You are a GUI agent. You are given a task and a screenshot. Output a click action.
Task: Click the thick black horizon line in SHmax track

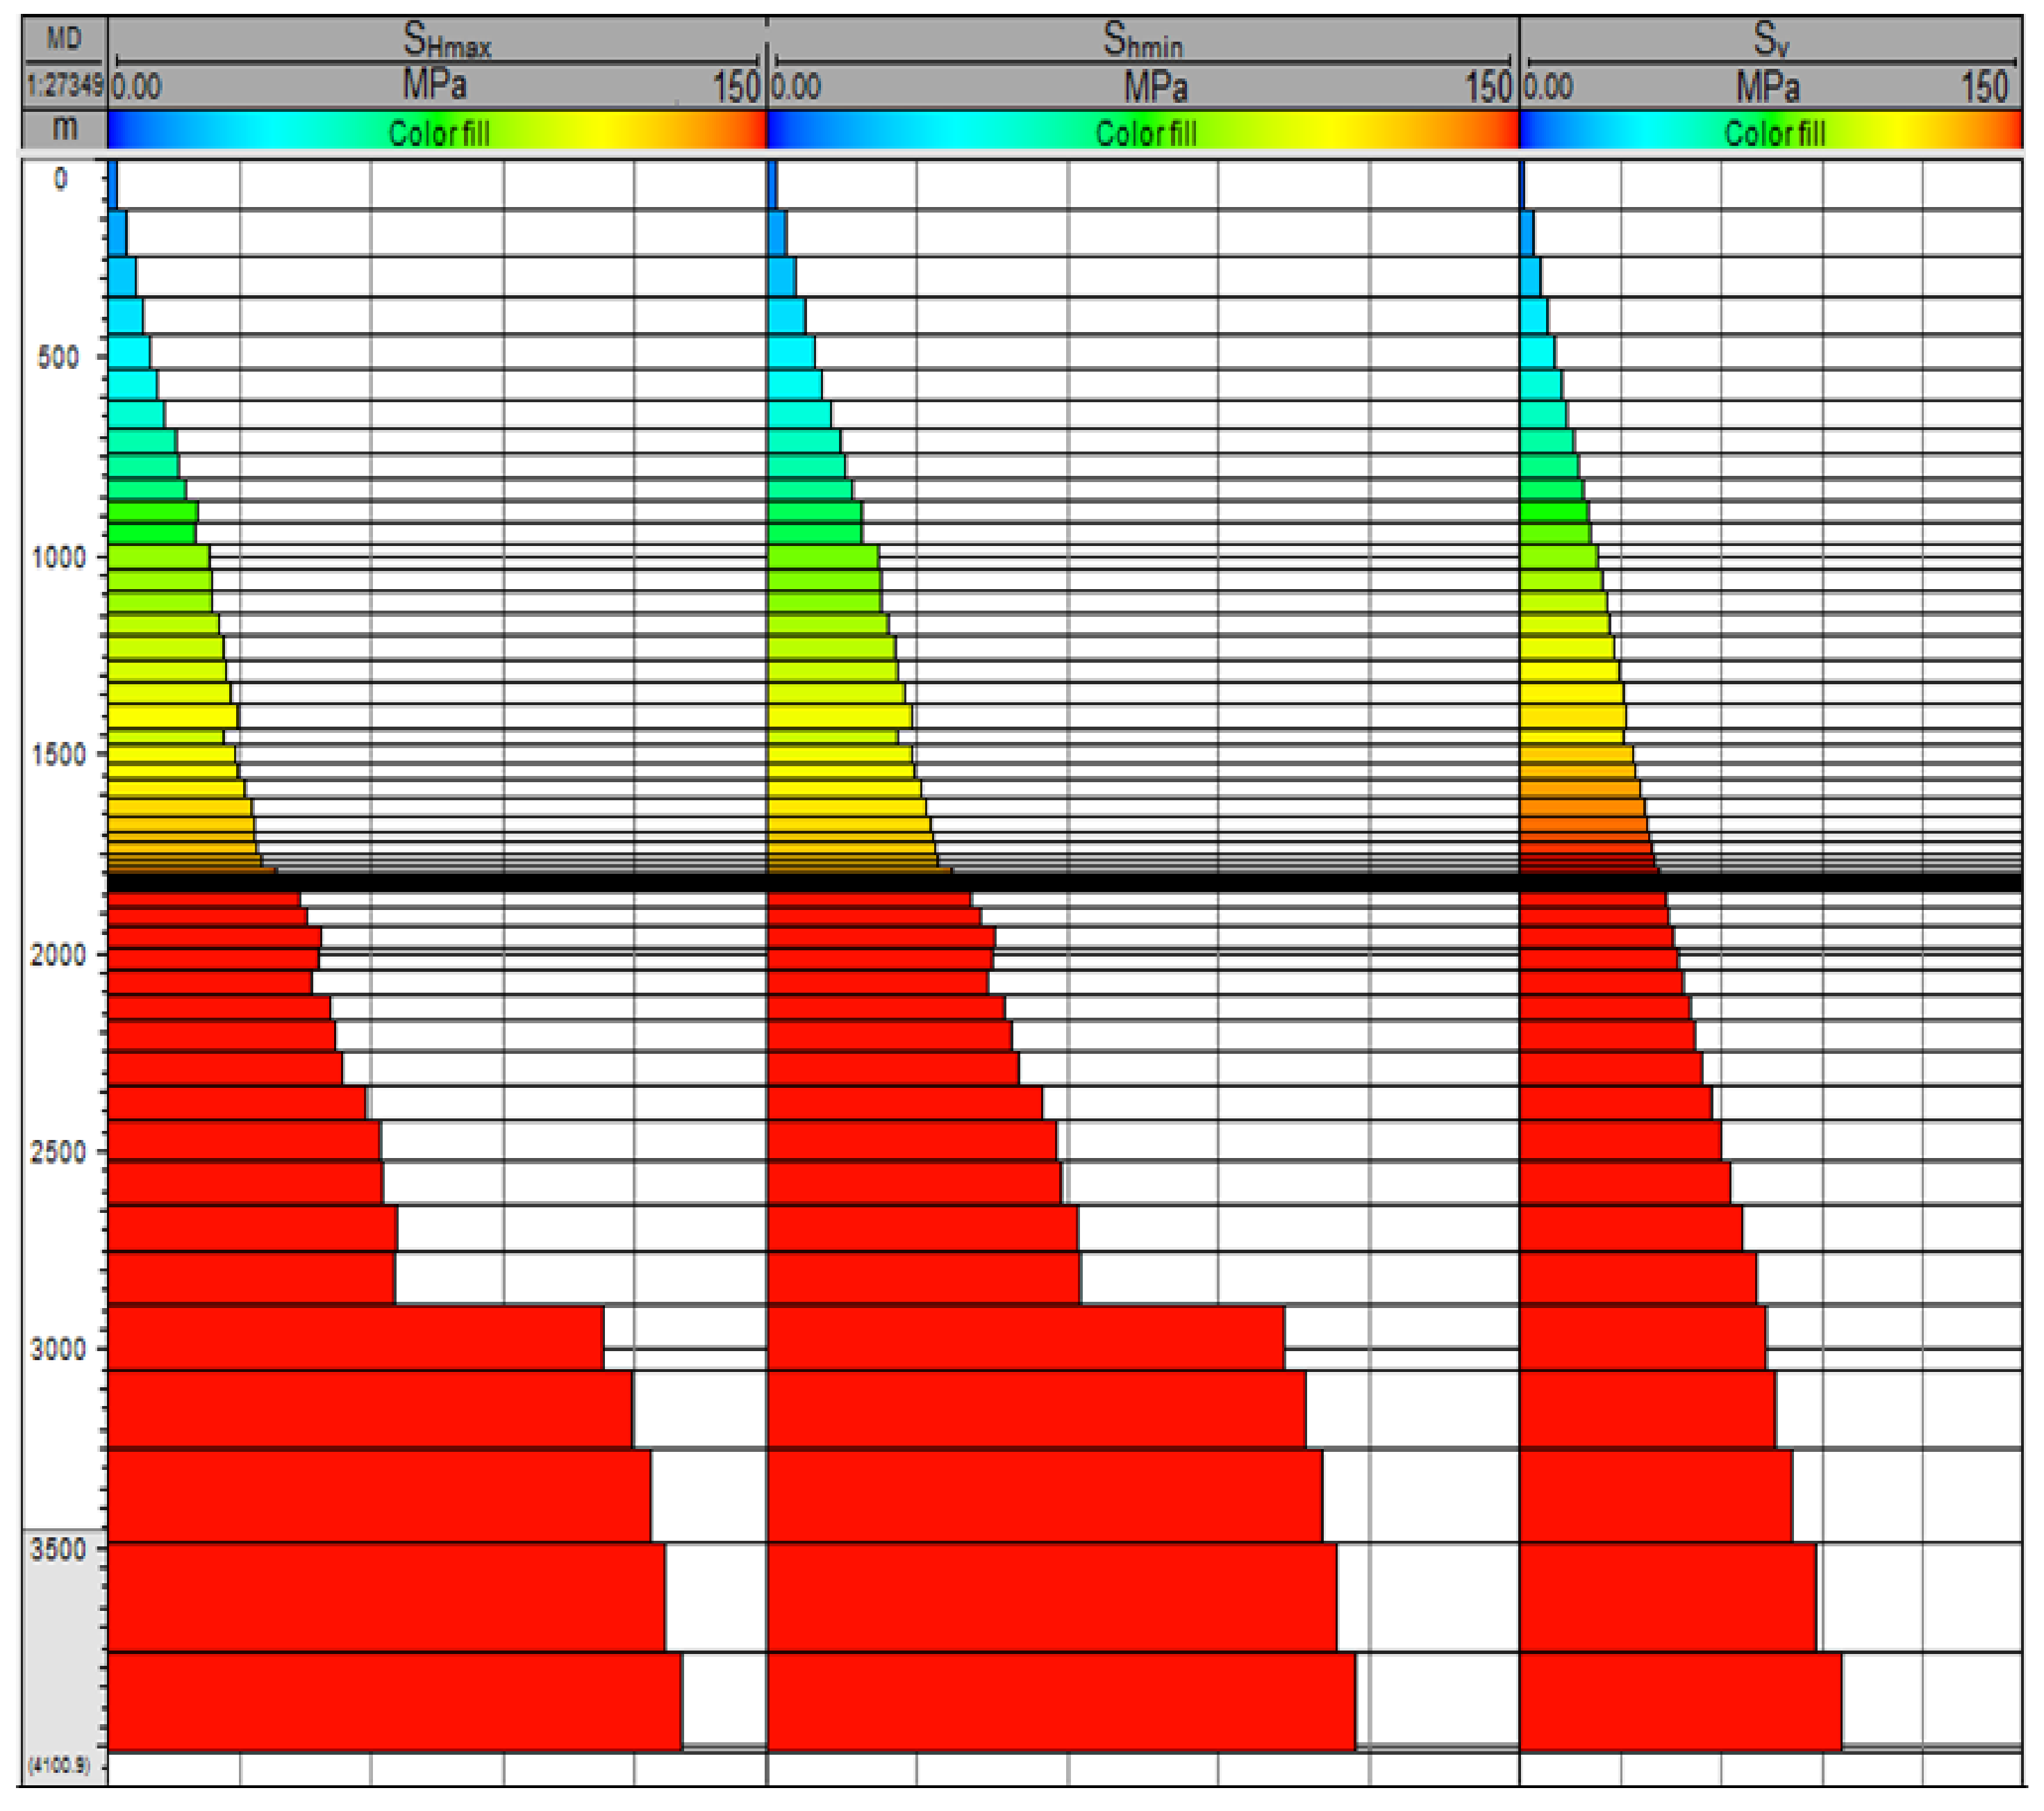pos(436,882)
